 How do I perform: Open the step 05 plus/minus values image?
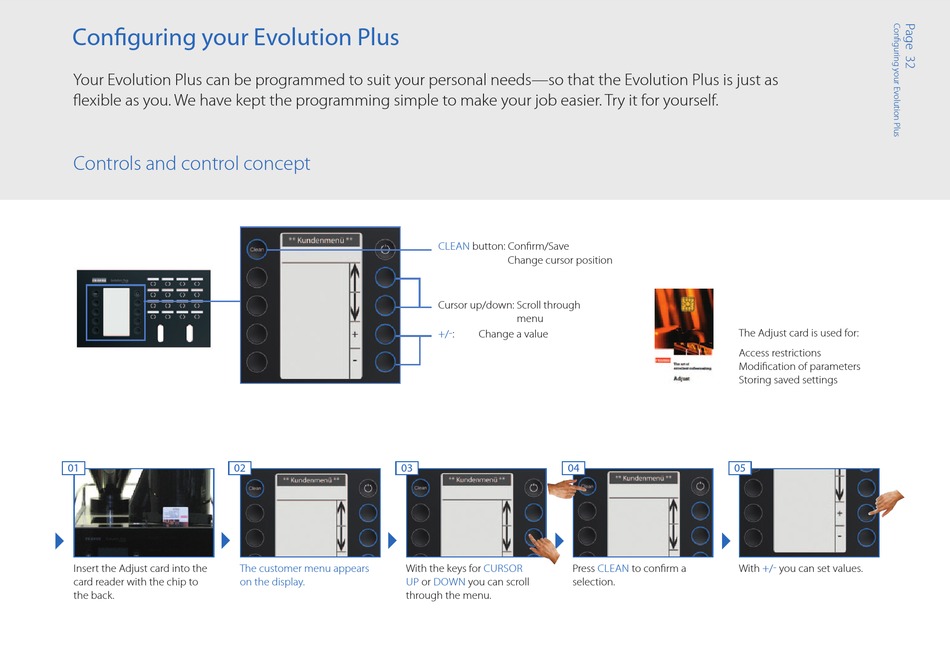pyautogui.click(x=809, y=513)
